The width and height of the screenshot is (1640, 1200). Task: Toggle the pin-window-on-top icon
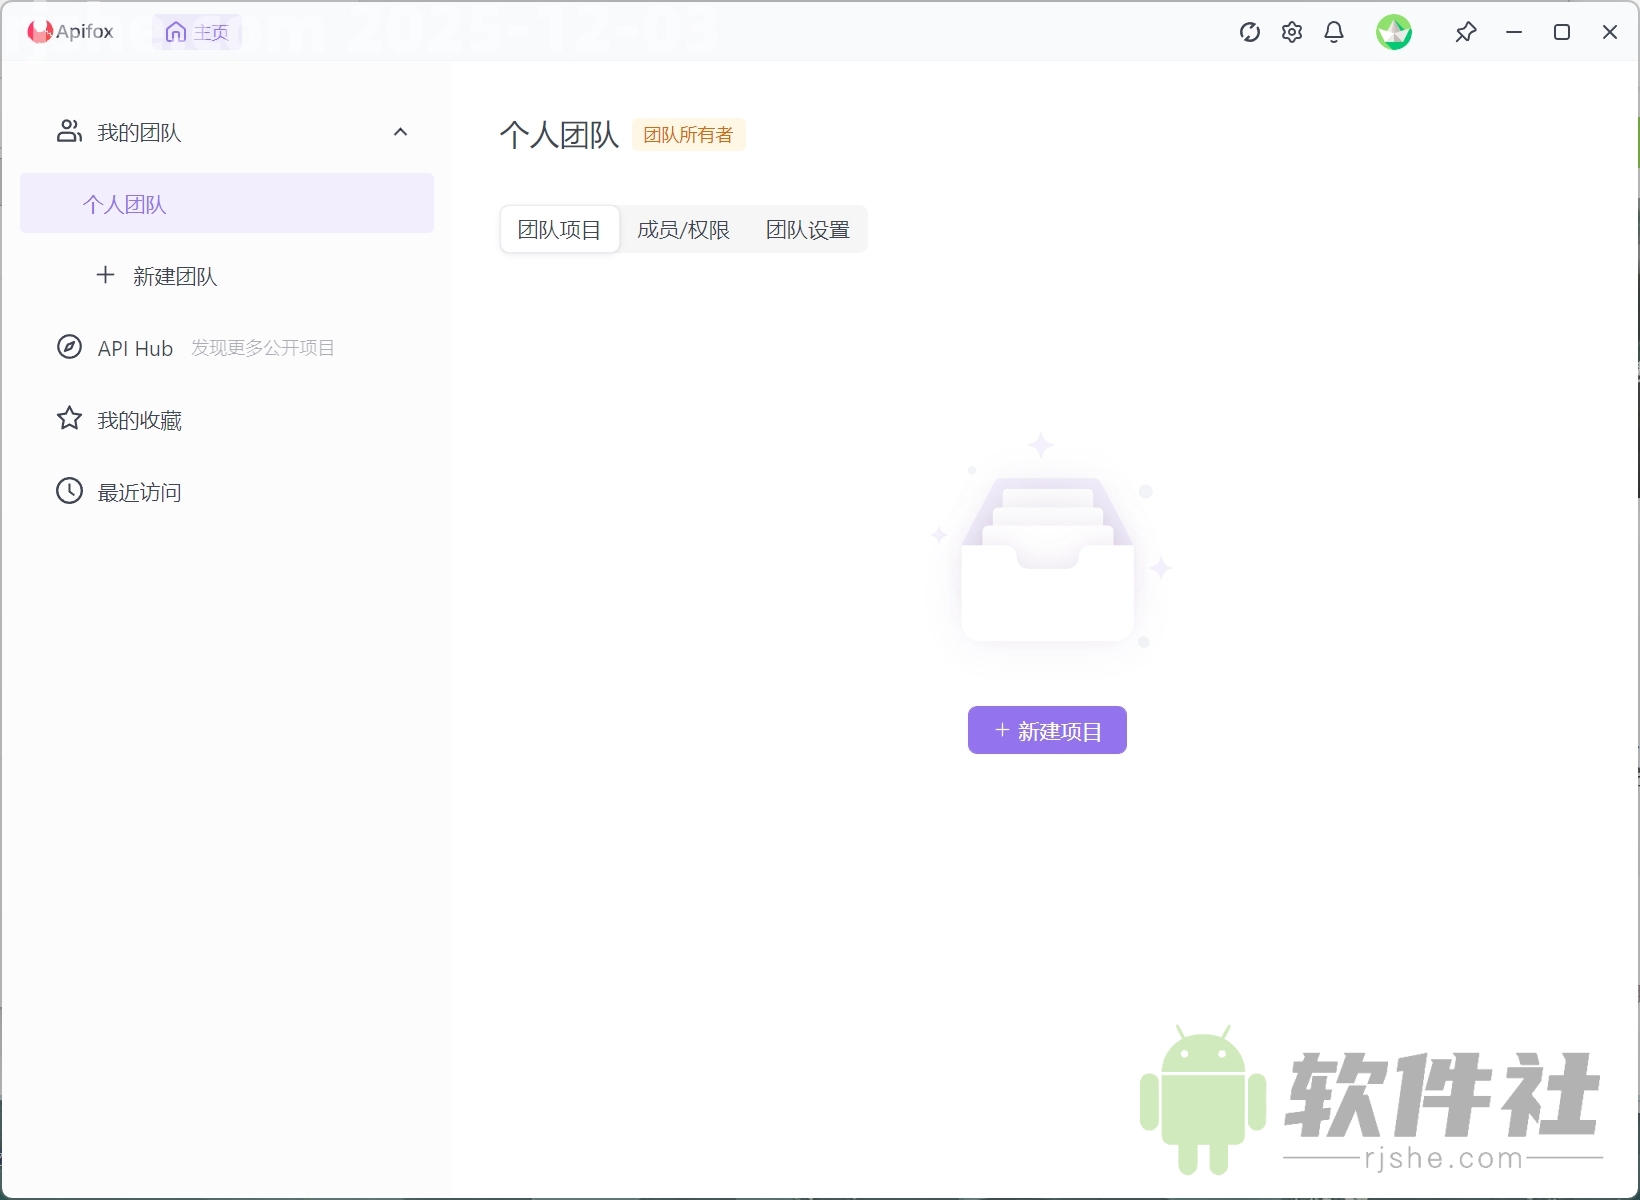(1465, 32)
